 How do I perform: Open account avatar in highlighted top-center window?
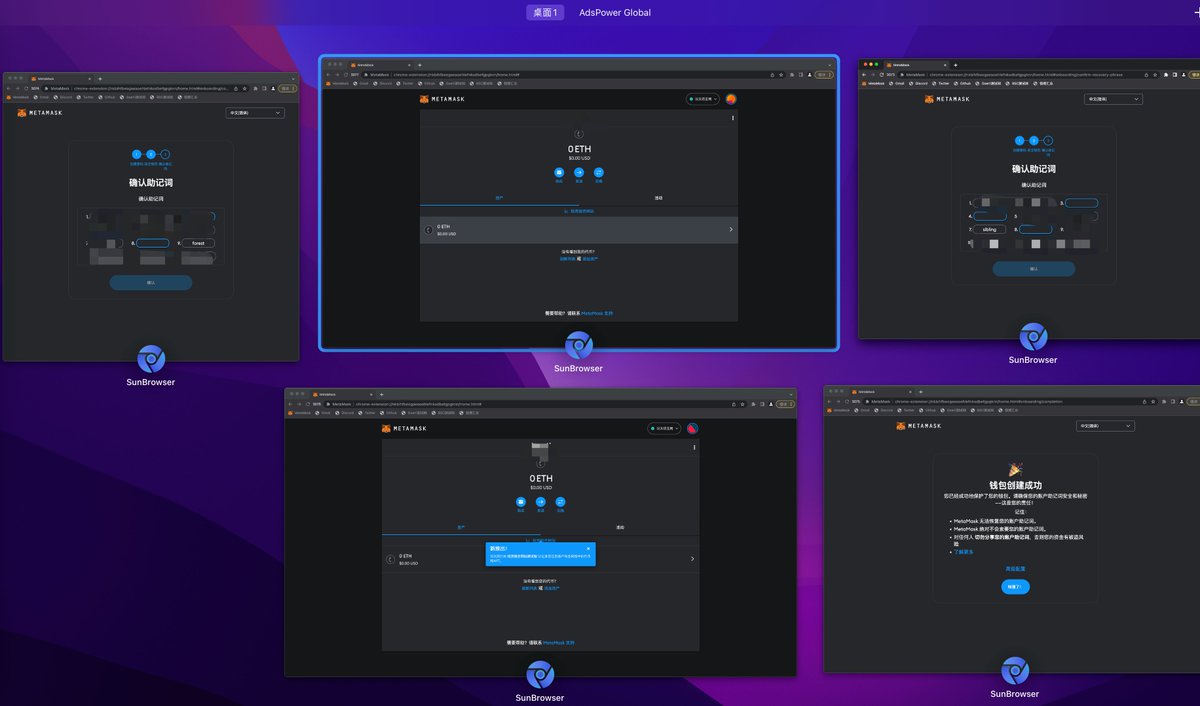click(731, 99)
